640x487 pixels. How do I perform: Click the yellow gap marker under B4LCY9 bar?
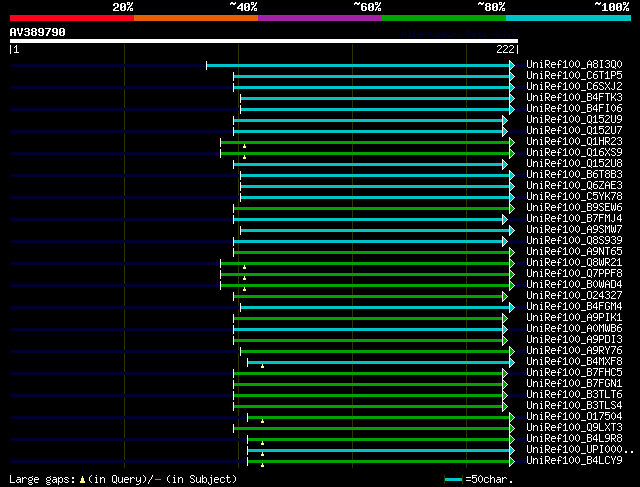(x=262, y=465)
